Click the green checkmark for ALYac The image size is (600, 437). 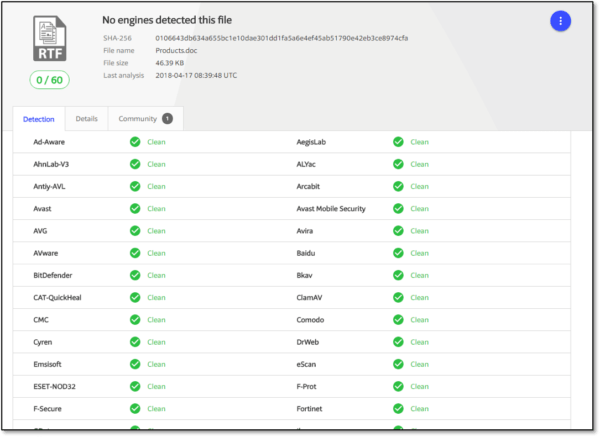pos(398,164)
